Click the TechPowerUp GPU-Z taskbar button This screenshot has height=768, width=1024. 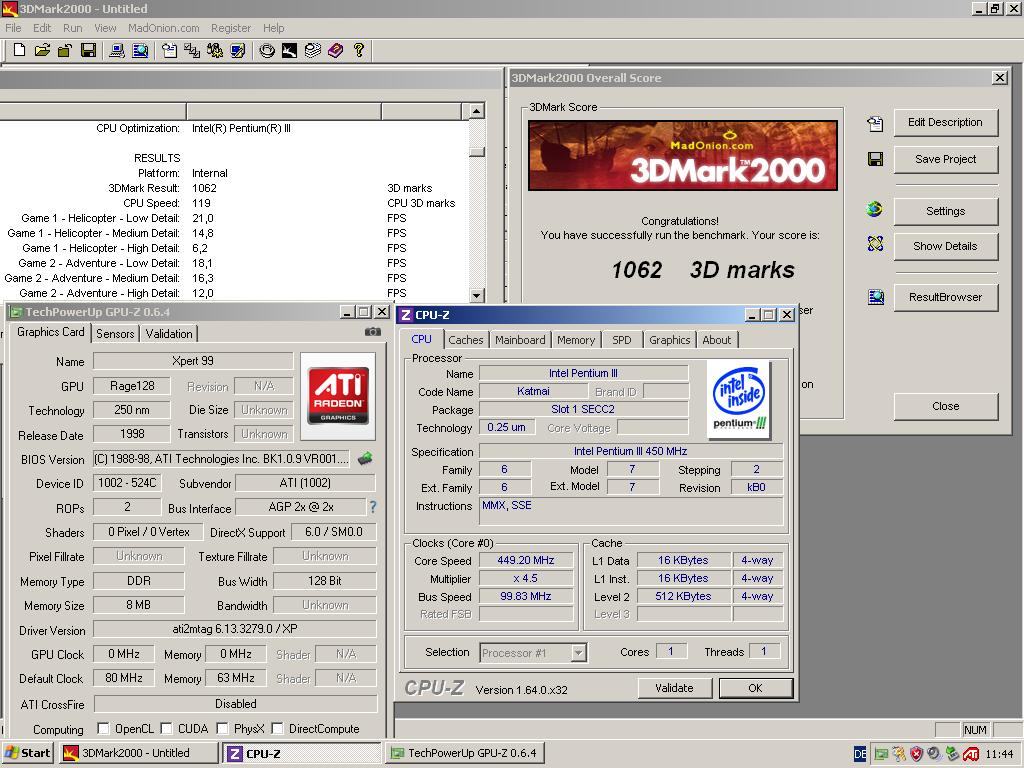click(x=465, y=753)
